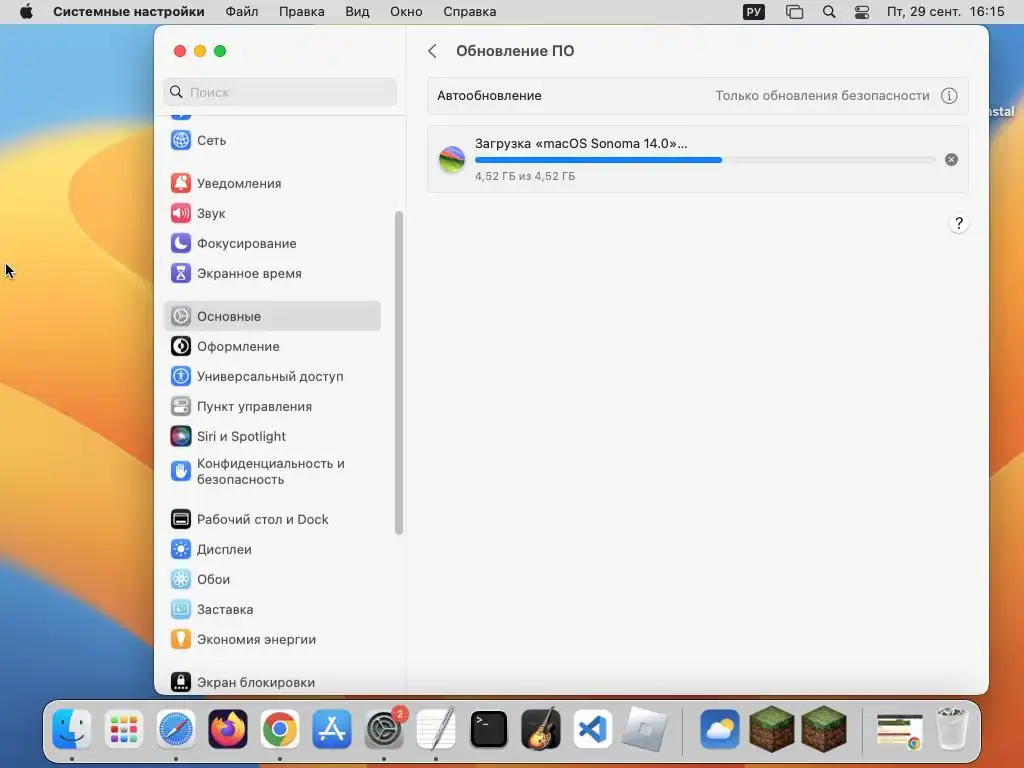Open Обои settings

[272, 579]
